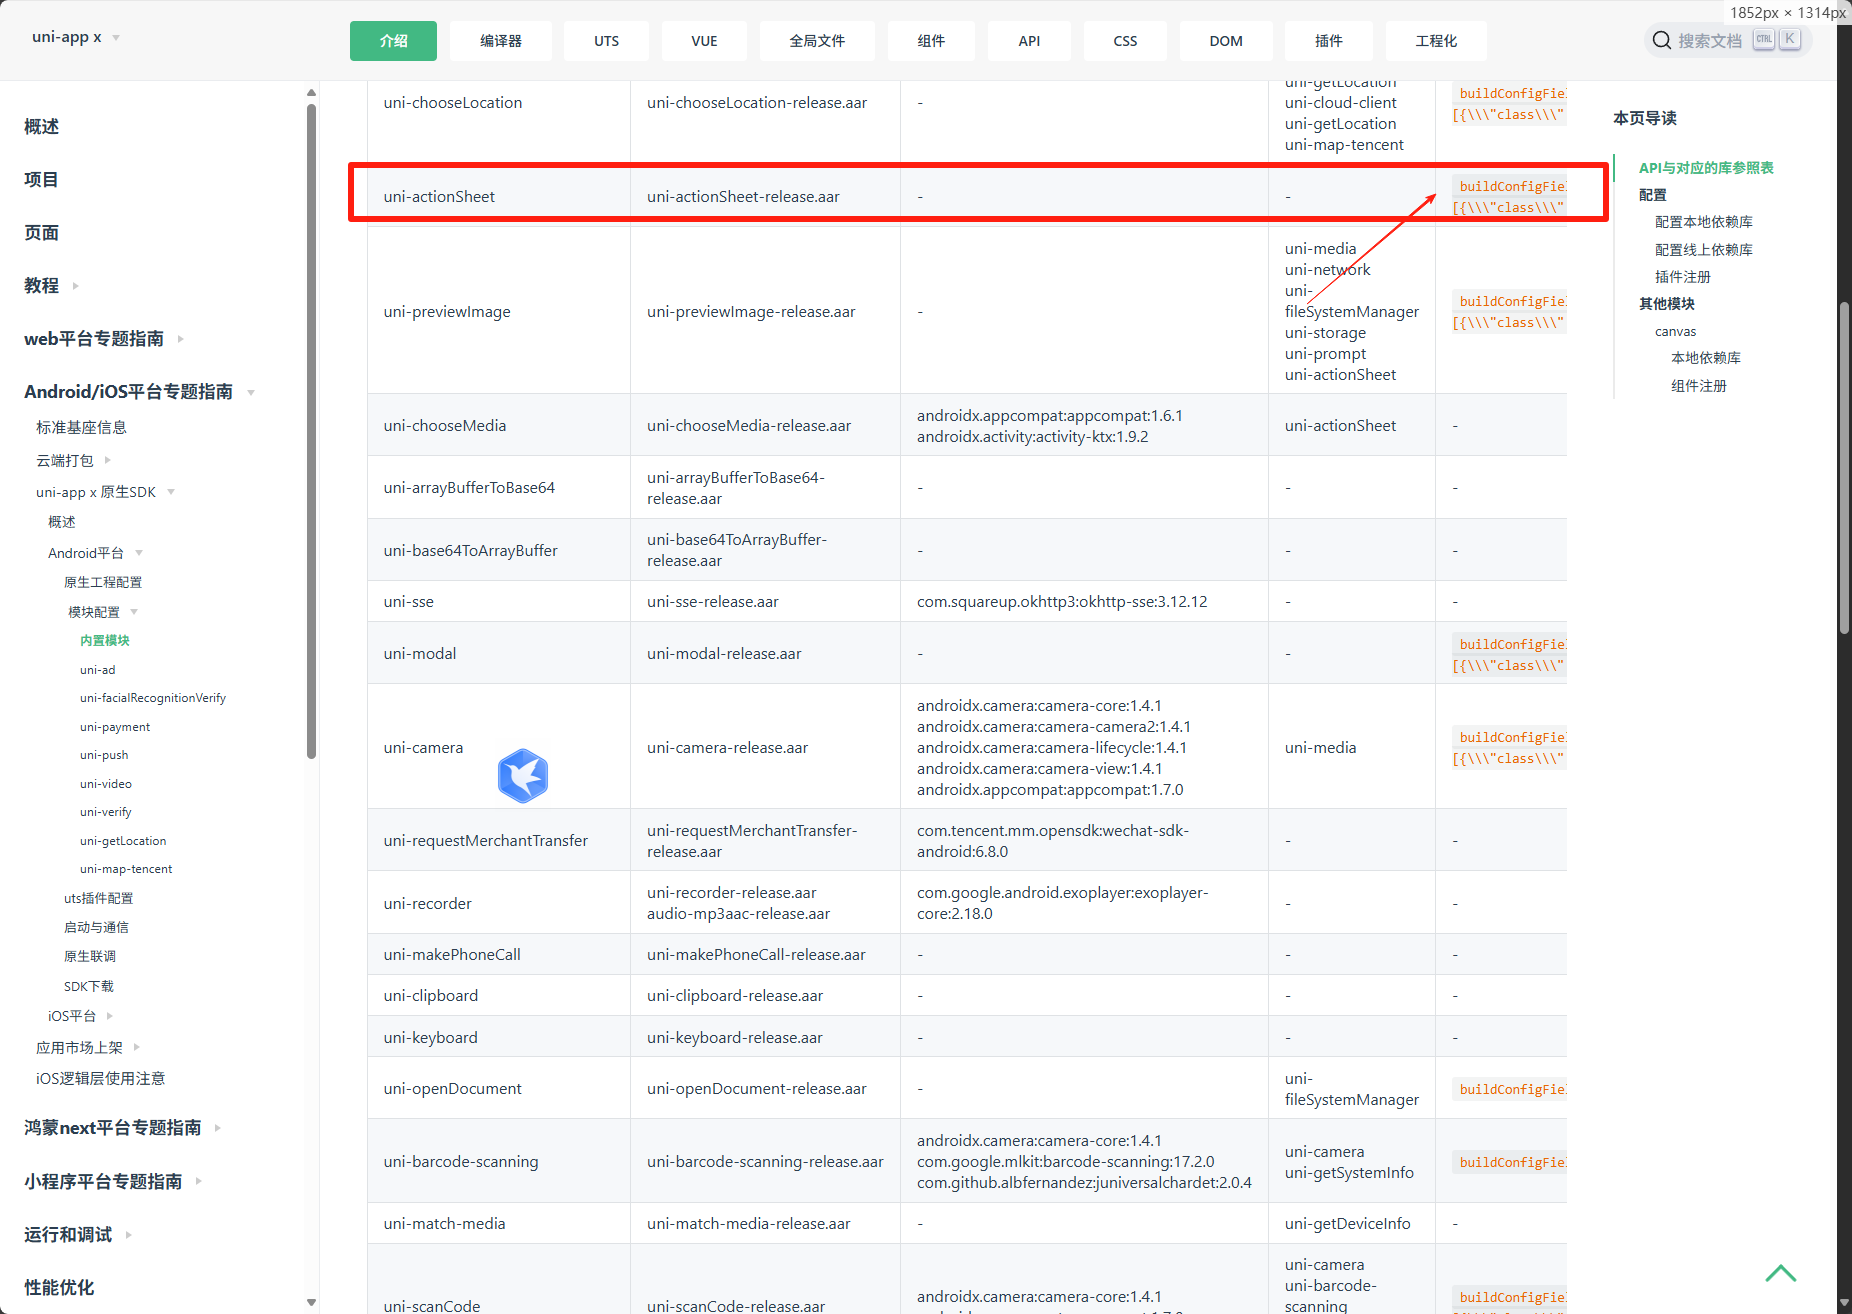The image size is (1852, 1314).
Task: Collapse the Android/iOS平台专题指南 section
Action: click(x=251, y=392)
